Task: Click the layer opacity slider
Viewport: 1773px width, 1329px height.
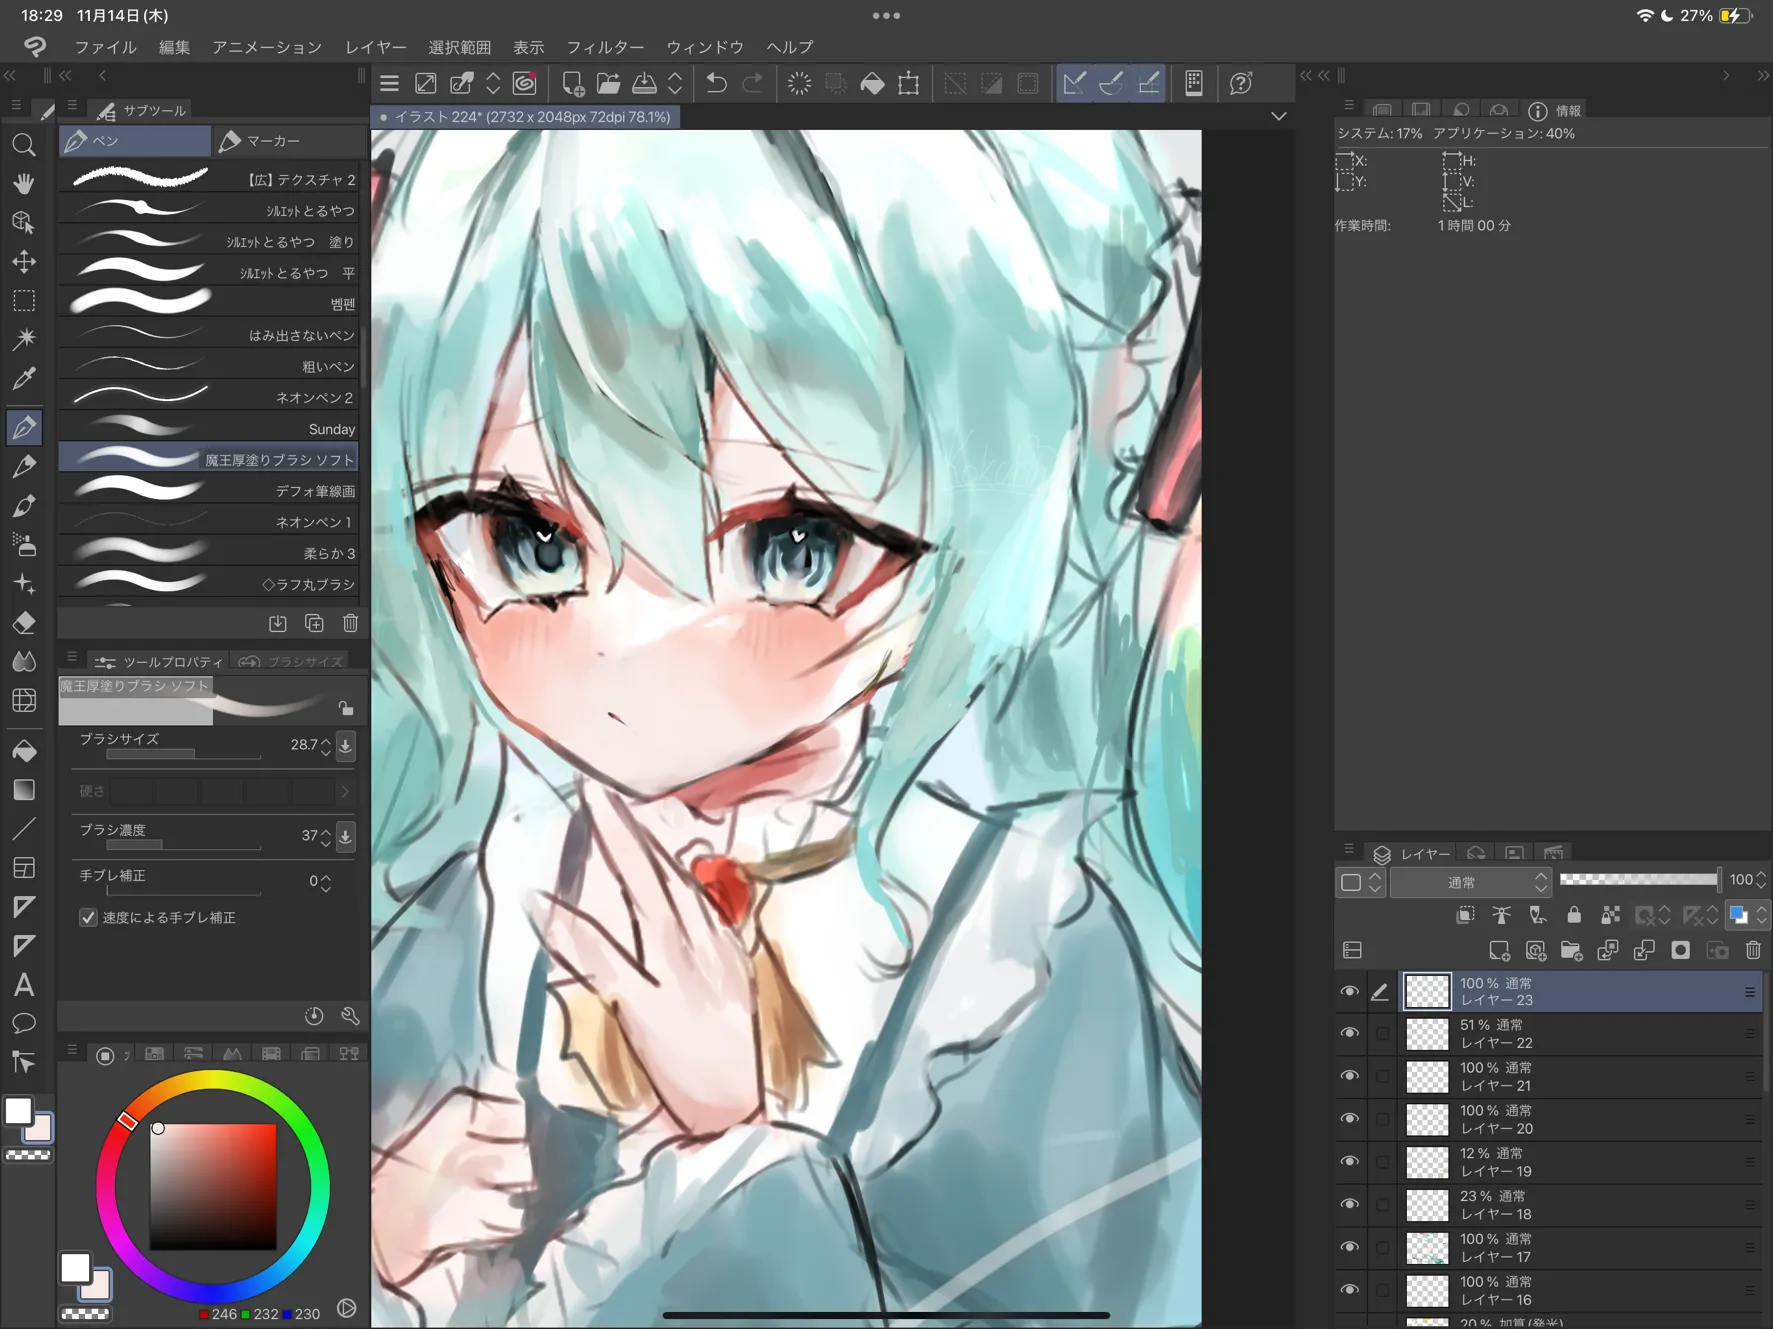Action: [x=1639, y=880]
